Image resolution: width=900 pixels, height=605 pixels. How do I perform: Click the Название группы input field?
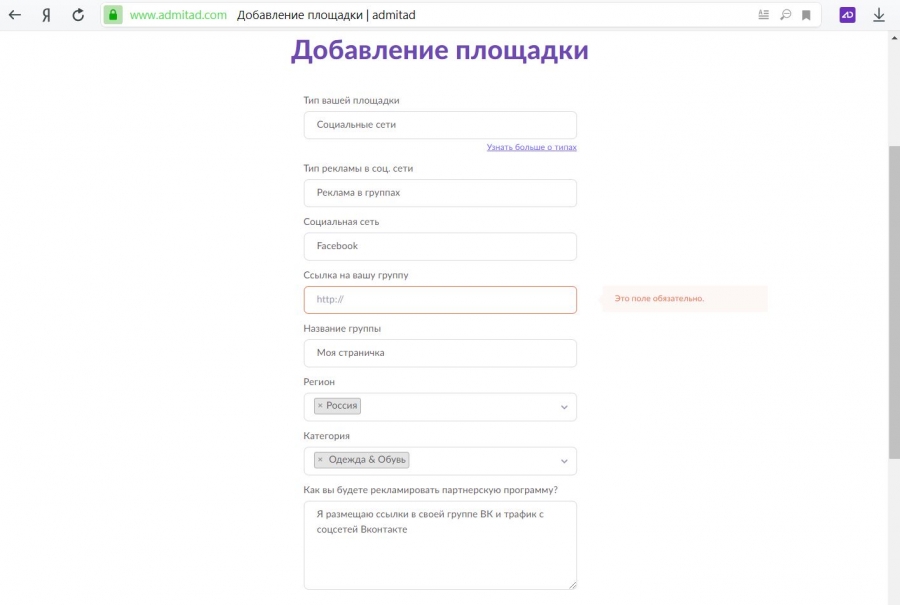pyautogui.click(x=440, y=353)
